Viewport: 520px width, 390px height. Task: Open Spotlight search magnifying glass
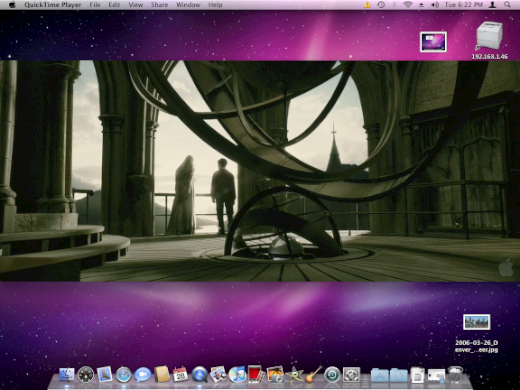[x=507, y=5]
